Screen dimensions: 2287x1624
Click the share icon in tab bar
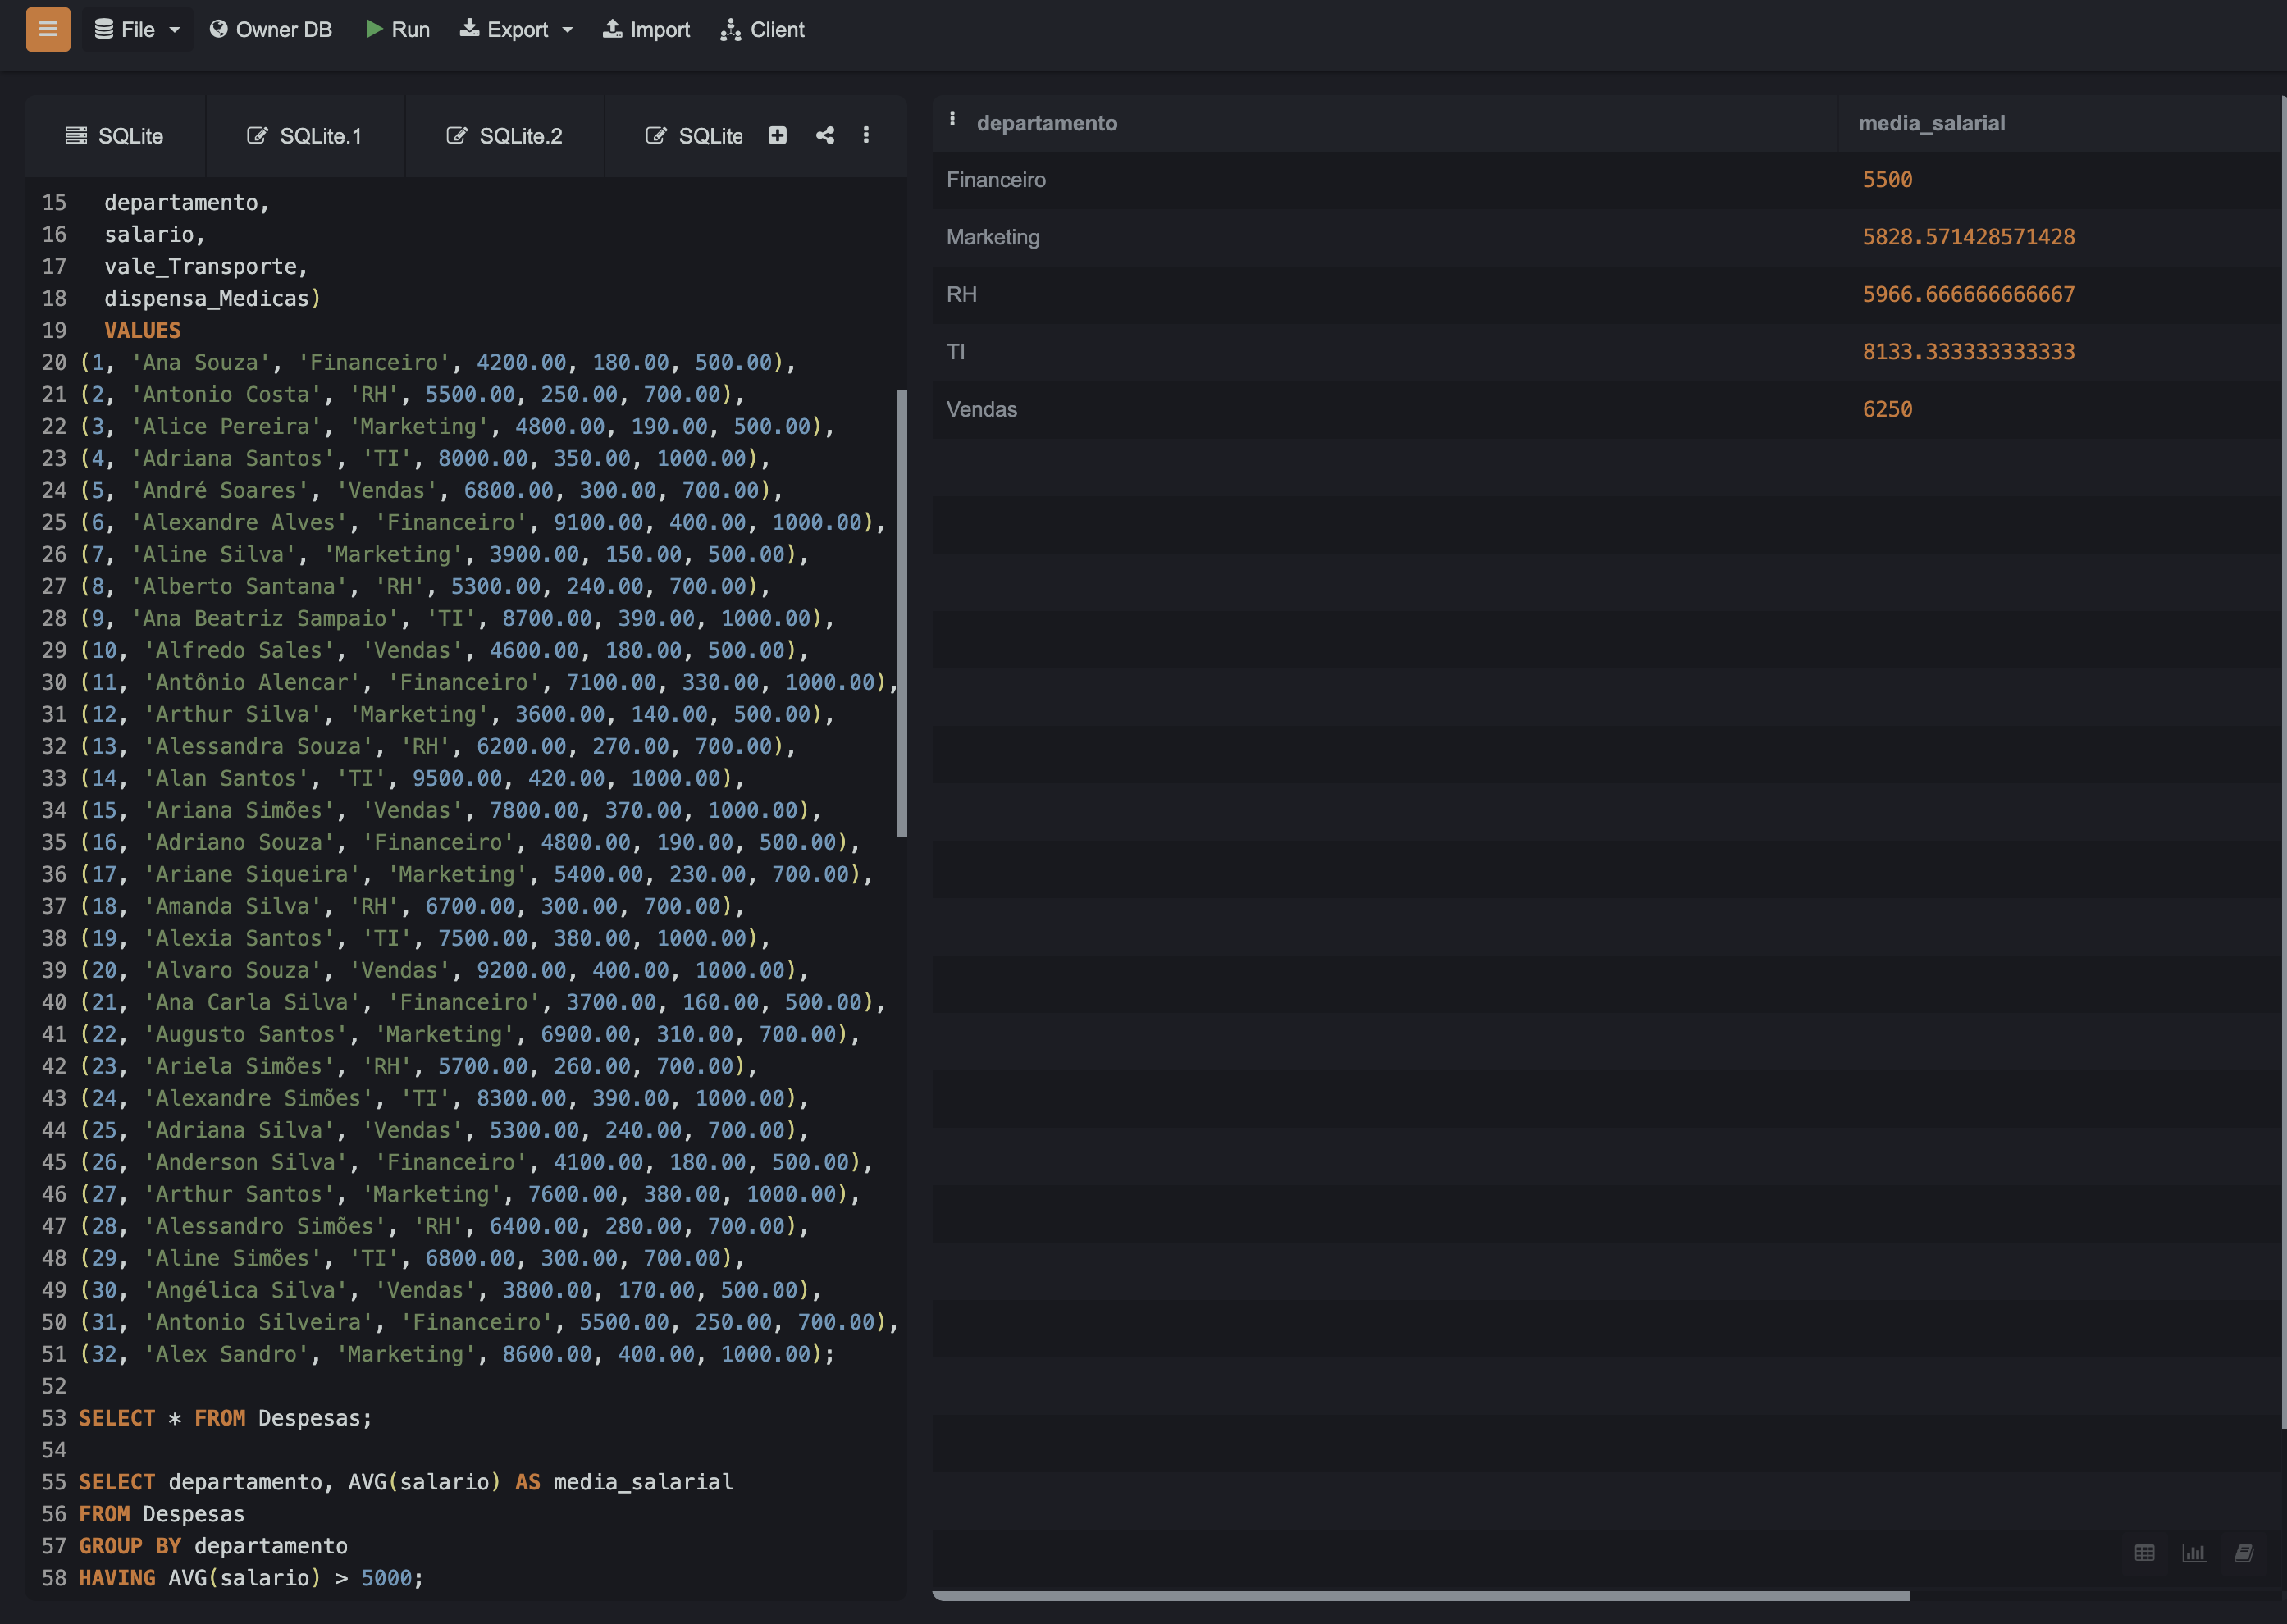(x=825, y=135)
